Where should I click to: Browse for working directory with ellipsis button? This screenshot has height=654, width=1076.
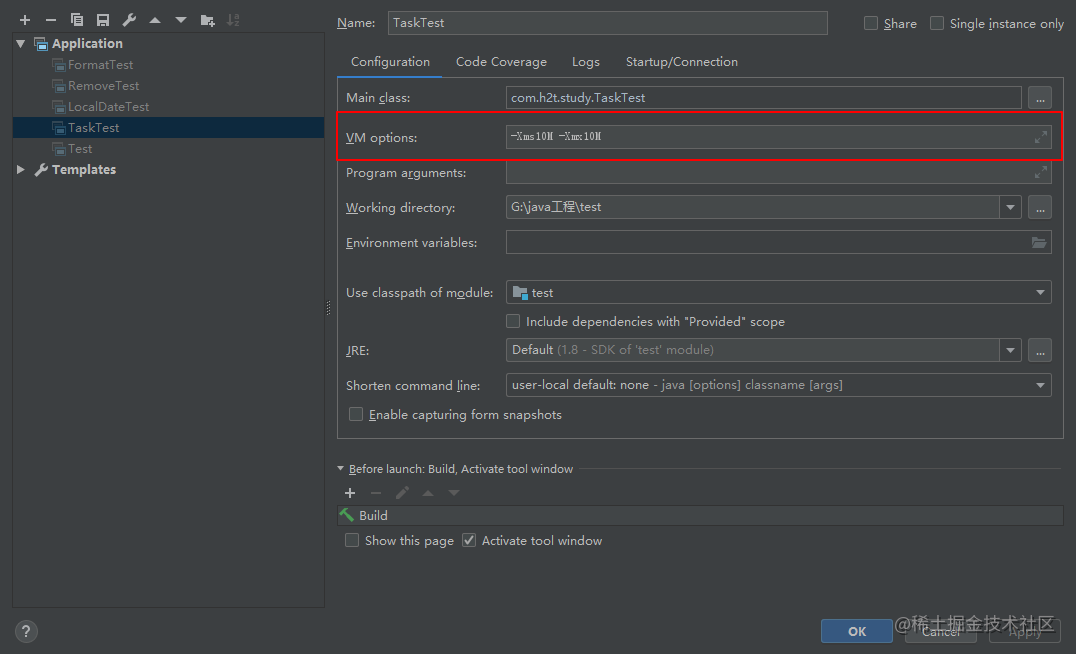[1040, 207]
